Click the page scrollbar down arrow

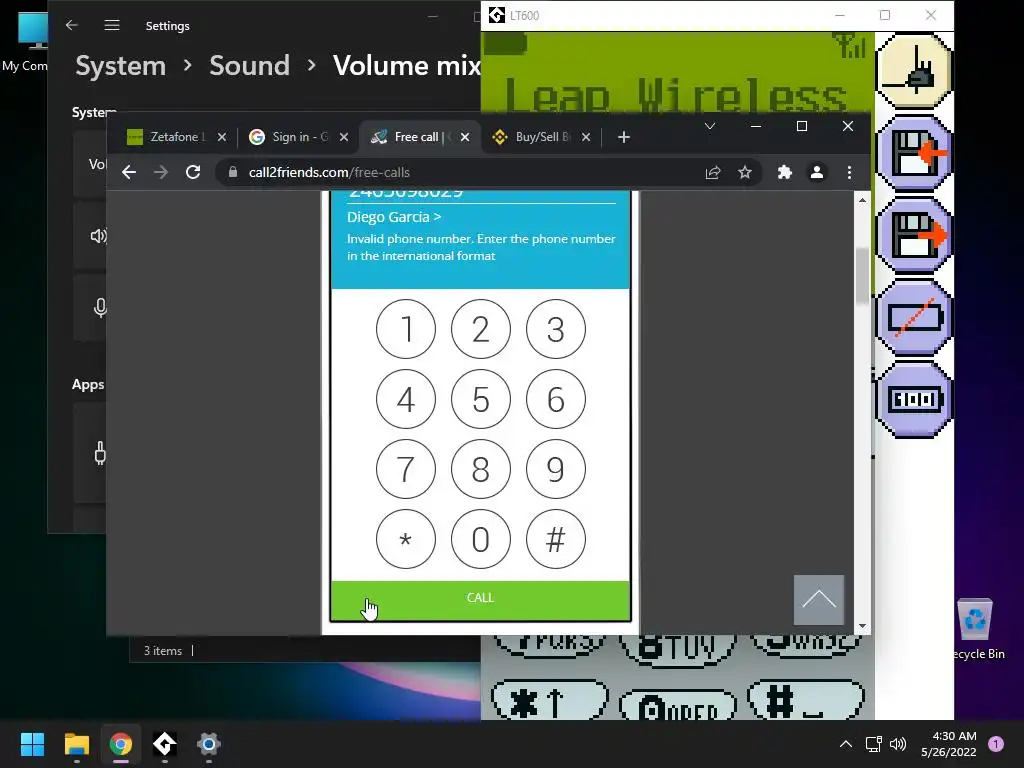pos(862,626)
